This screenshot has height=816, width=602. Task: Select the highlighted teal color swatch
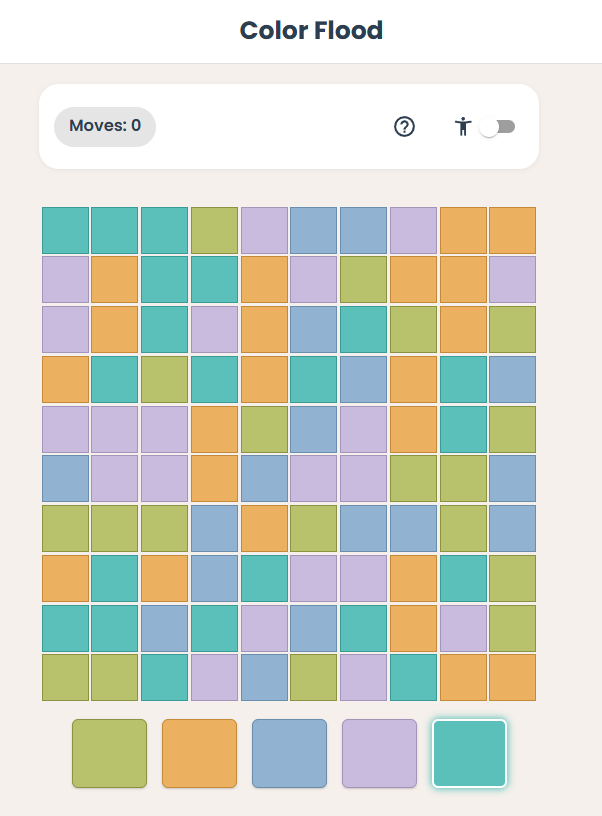469,753
